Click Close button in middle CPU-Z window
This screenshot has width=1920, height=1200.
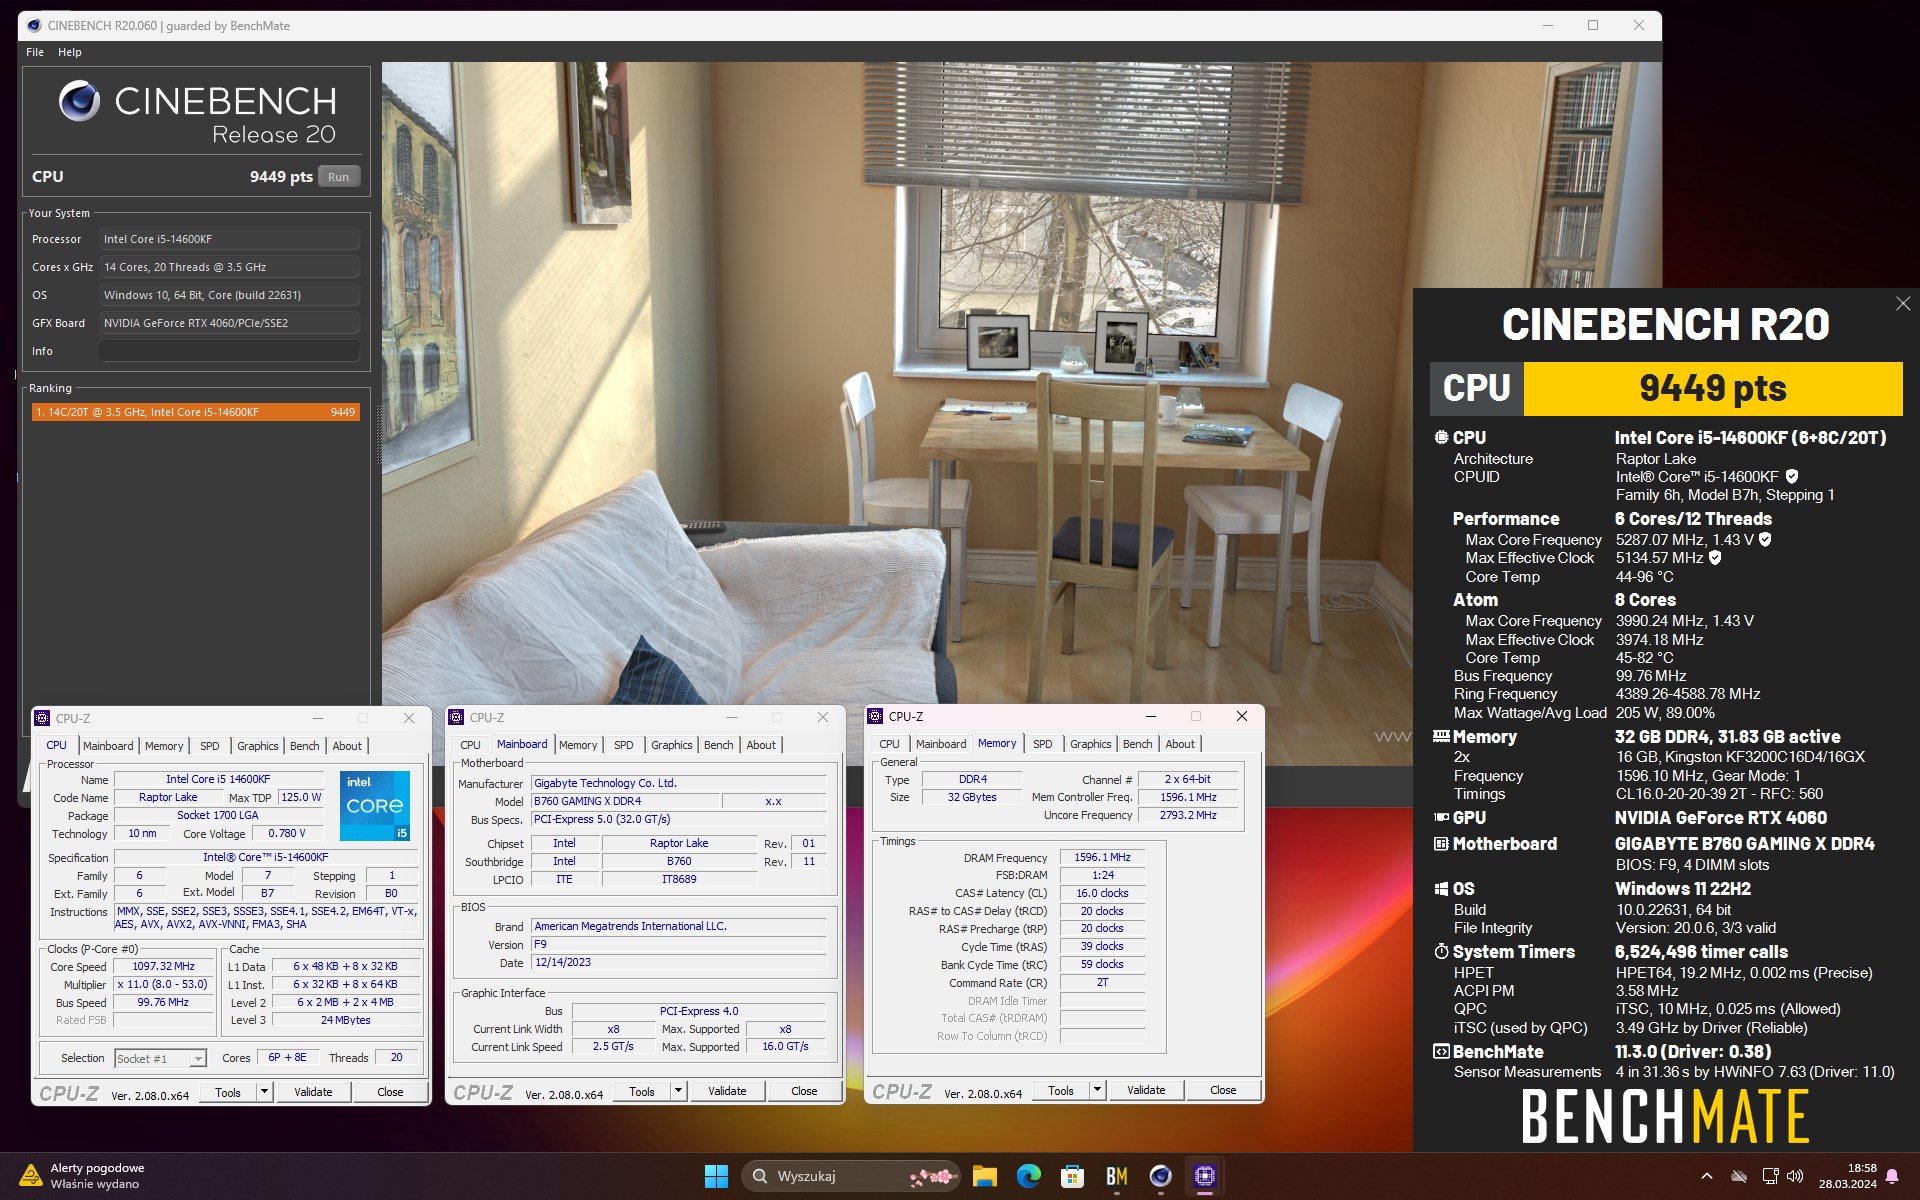pos(804,1091)
